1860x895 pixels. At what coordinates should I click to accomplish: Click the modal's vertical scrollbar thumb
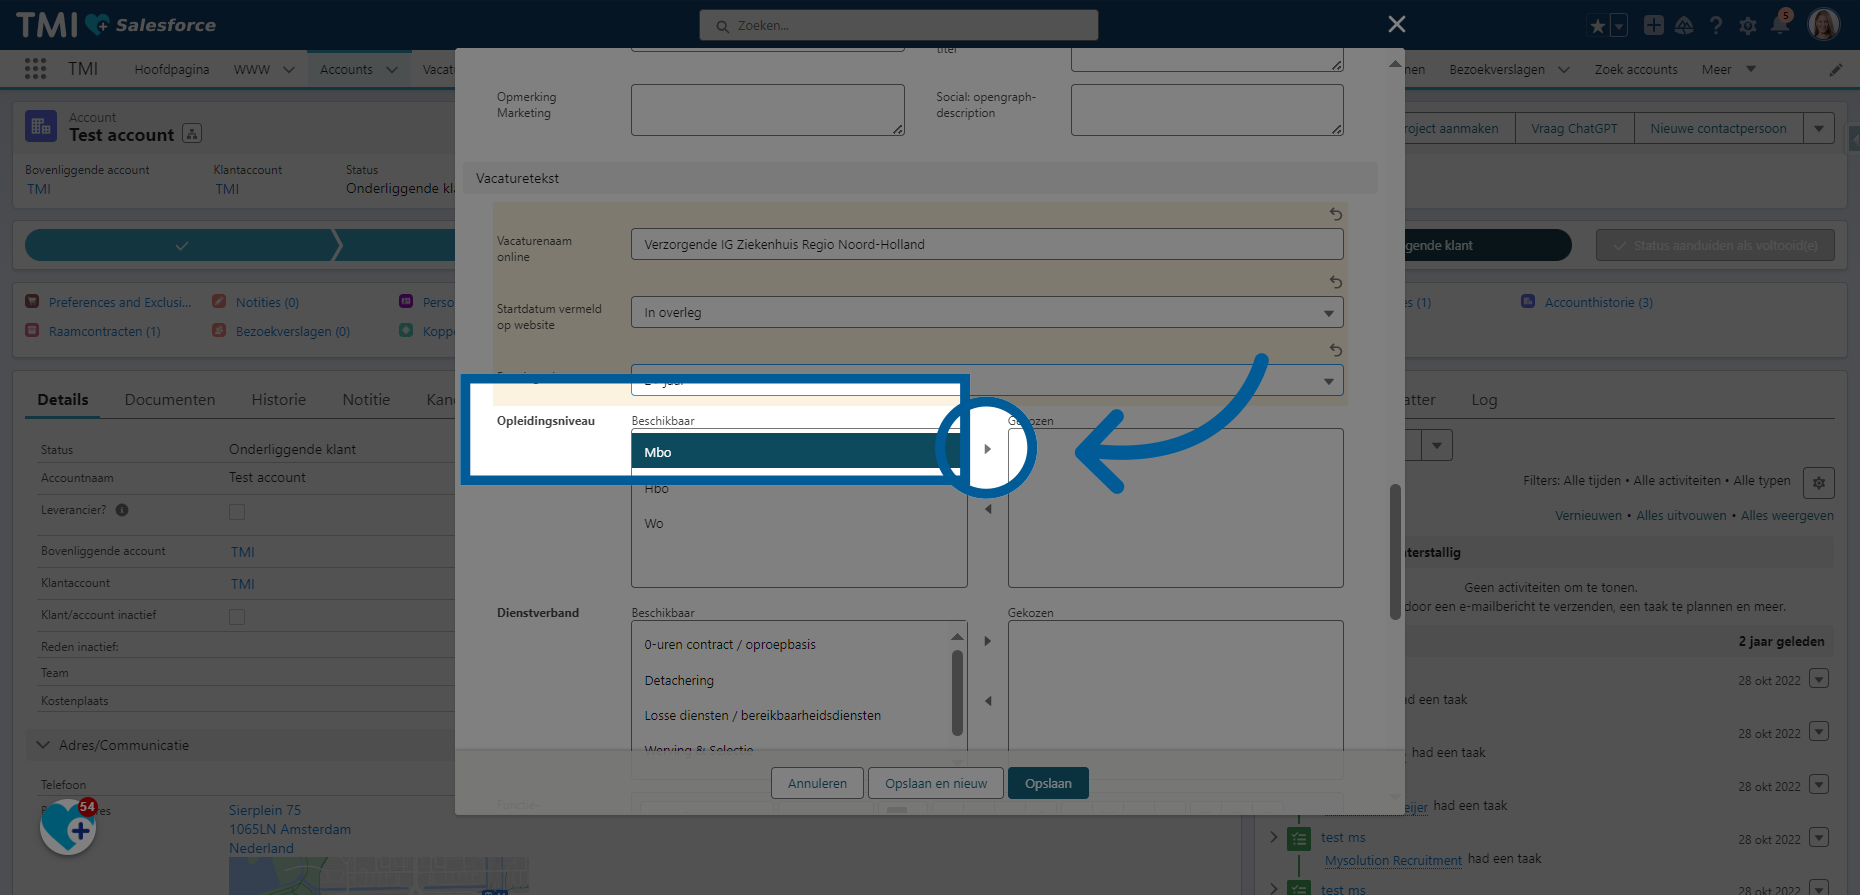click(x=1395, y=552)
